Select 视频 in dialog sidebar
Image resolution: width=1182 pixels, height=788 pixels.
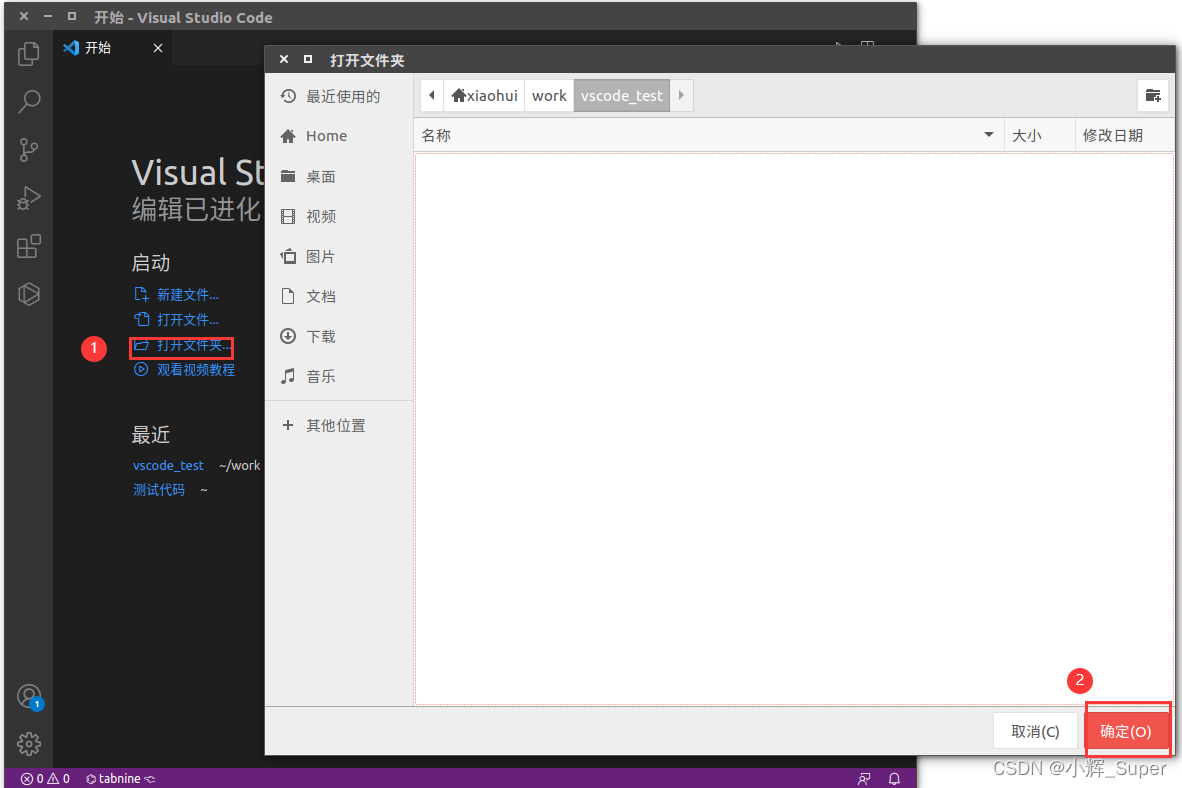click(x=339, y=216)
